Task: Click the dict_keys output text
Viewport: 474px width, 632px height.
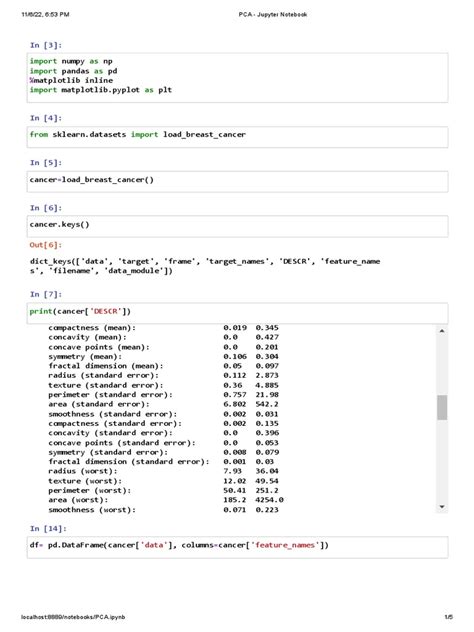Action: [205, 266]
